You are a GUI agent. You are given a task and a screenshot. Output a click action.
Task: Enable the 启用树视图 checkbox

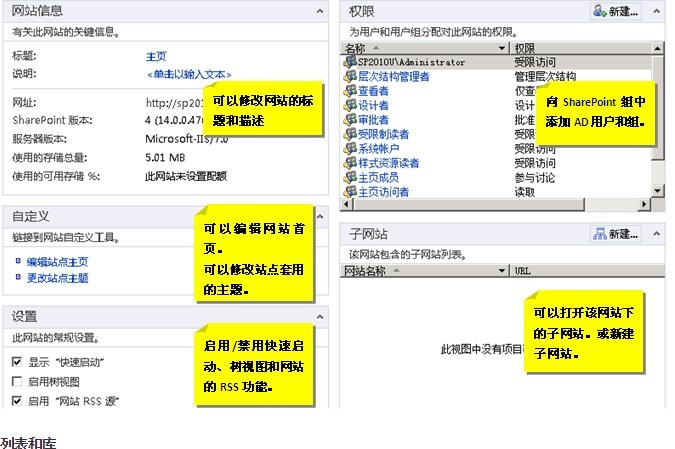16,382
